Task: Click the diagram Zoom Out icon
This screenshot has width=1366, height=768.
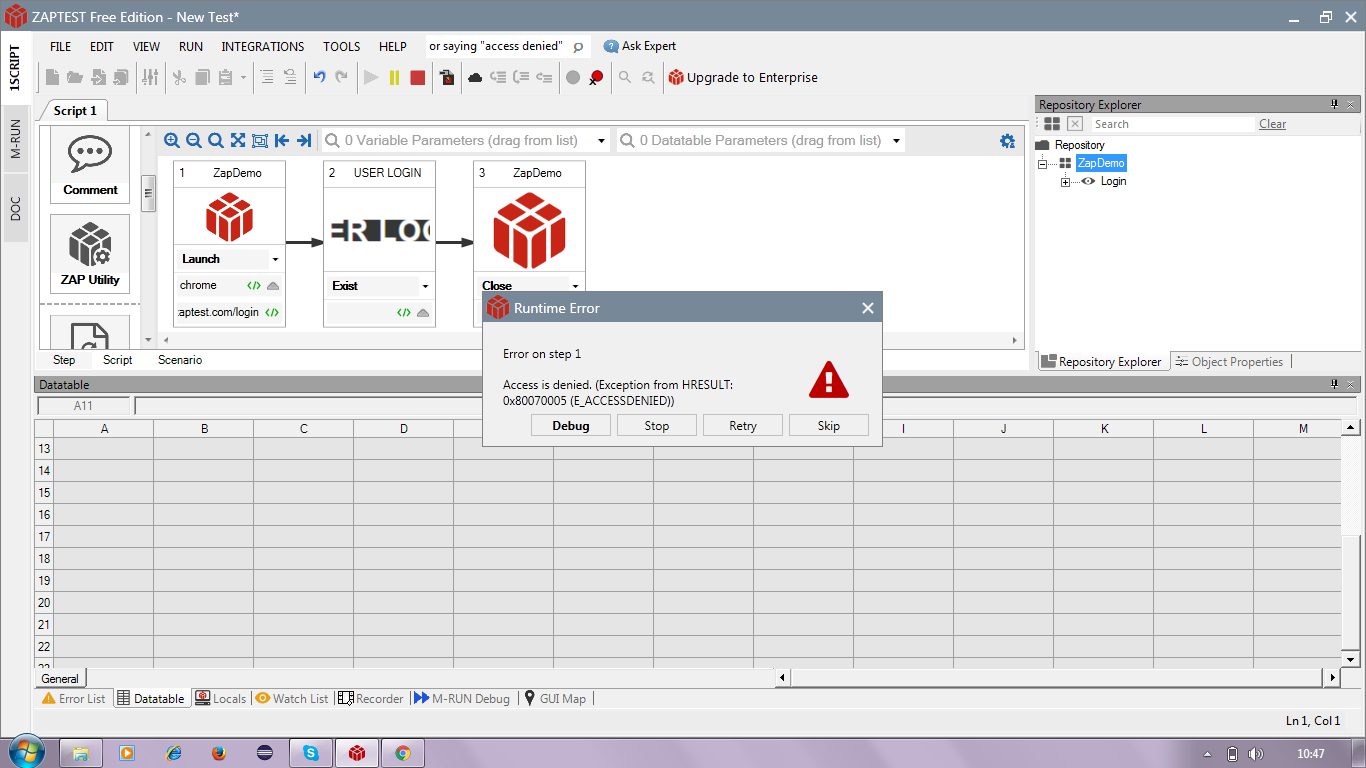Action: [194, 141]
